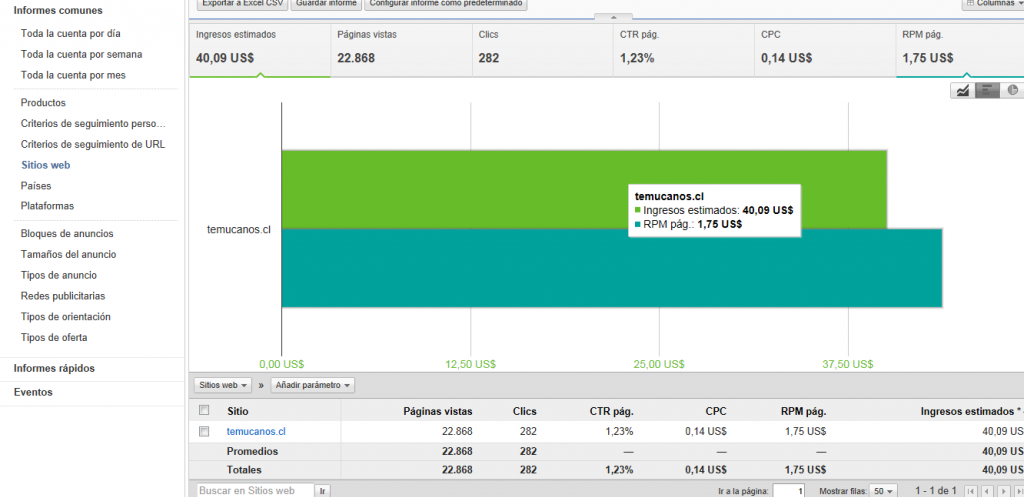Select the CTR pág. metric tab
Screen dimensions: 1024x497
click(684, 50)
